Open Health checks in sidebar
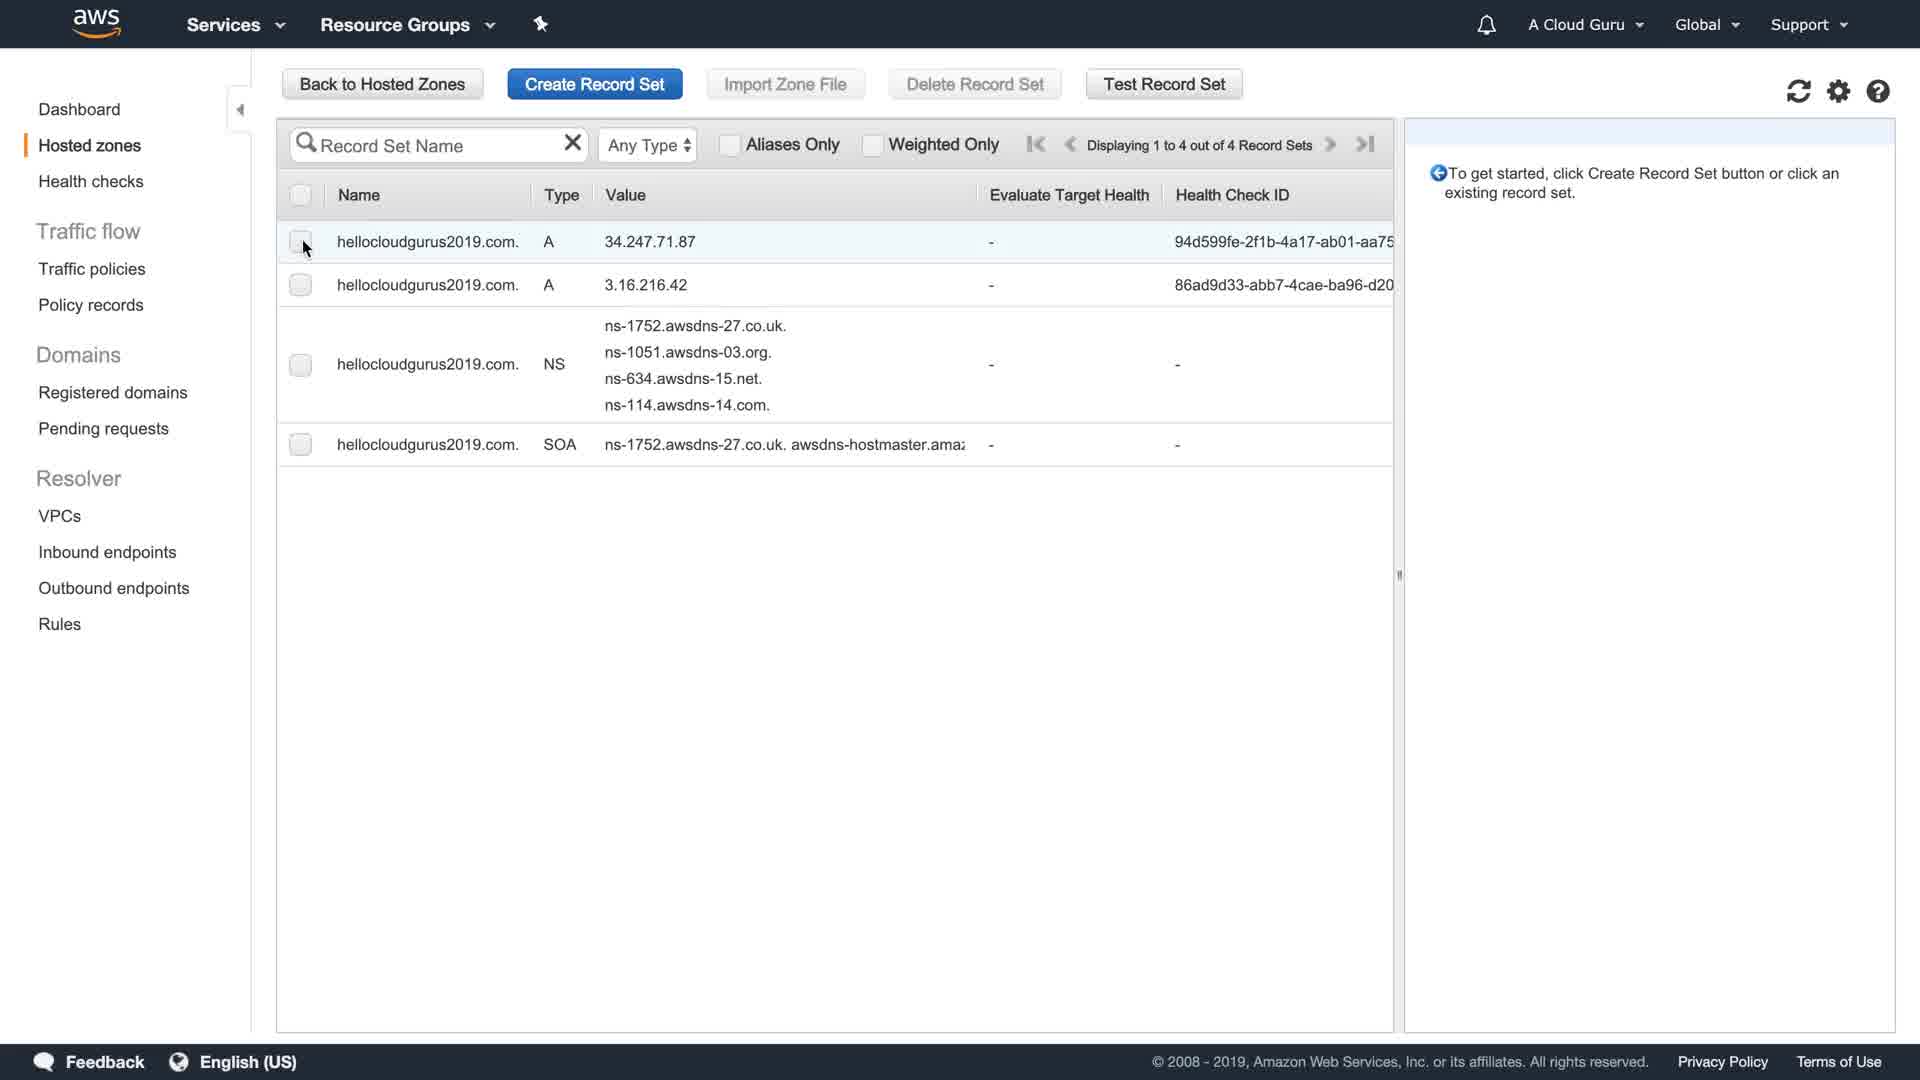The height and width of the screenshot is (1080, 1920). (x=91, y=181)
